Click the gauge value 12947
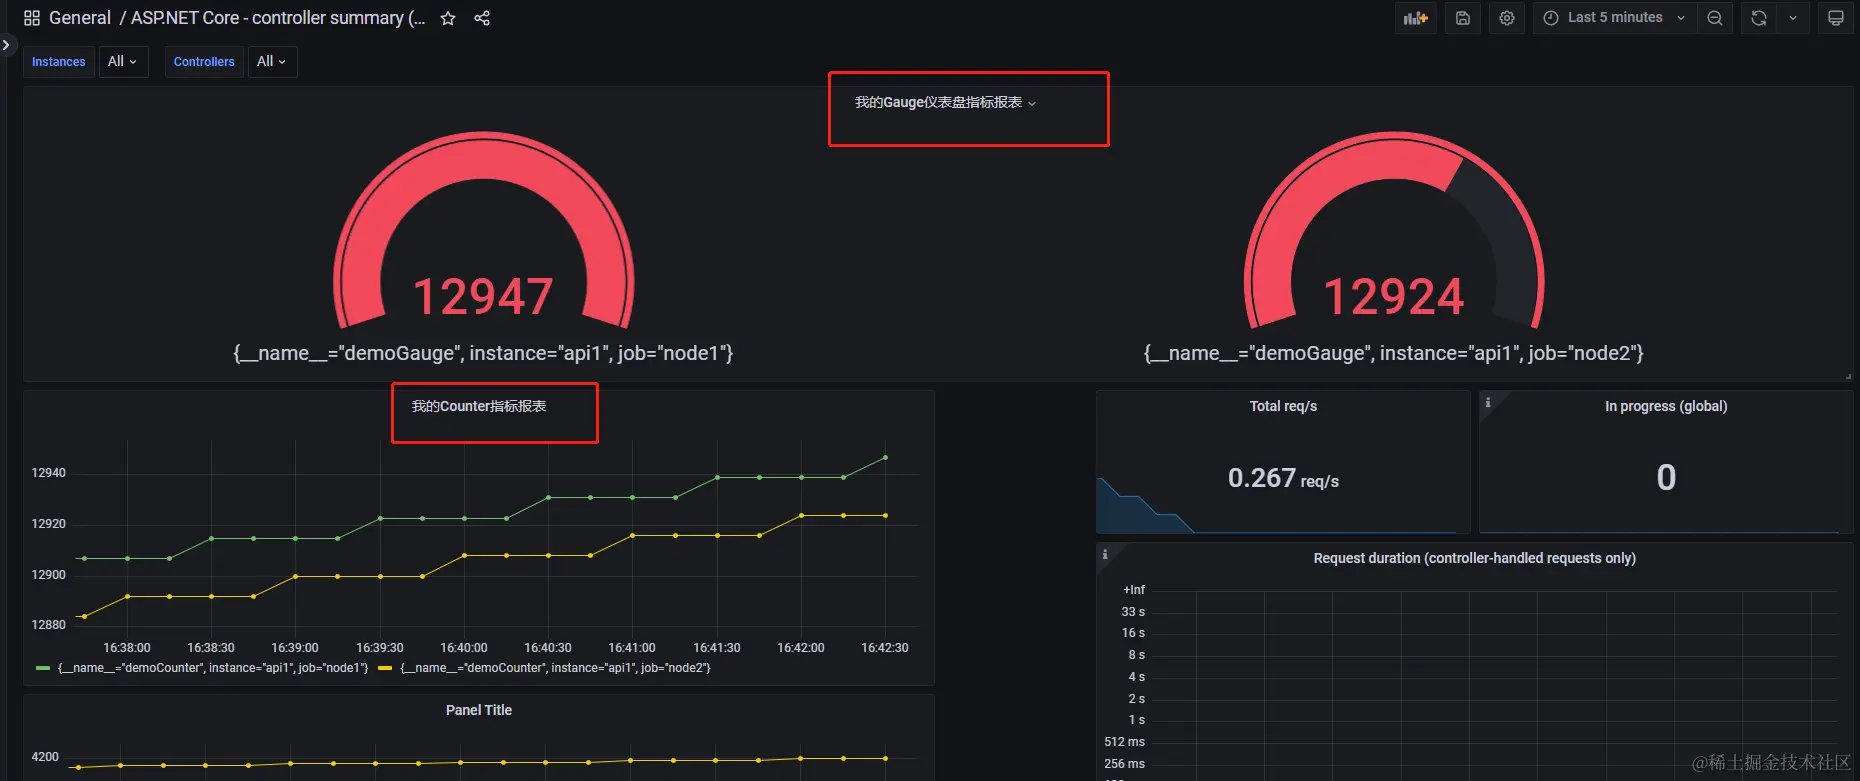1860x781 pixels. click(483, 297)
